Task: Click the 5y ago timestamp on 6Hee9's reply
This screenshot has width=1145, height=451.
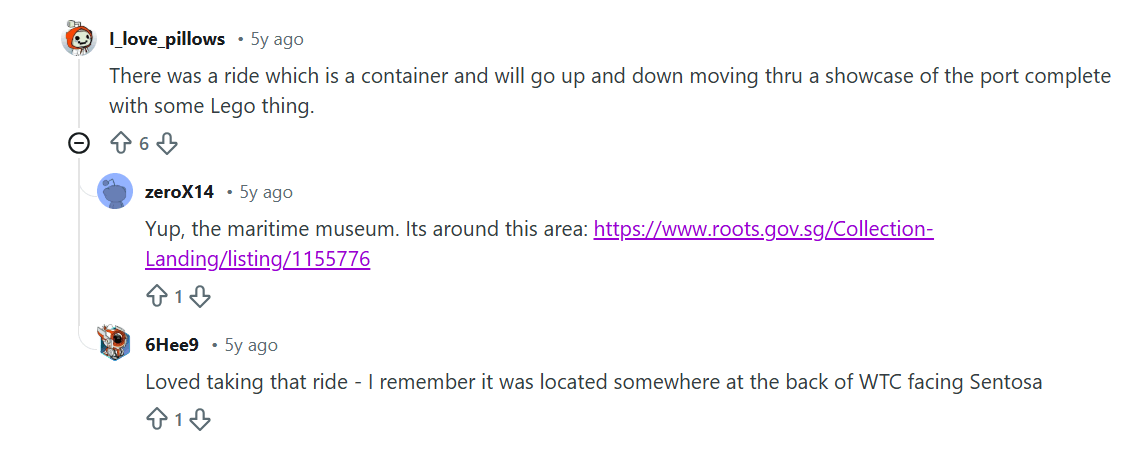Action: pos(251,345)
